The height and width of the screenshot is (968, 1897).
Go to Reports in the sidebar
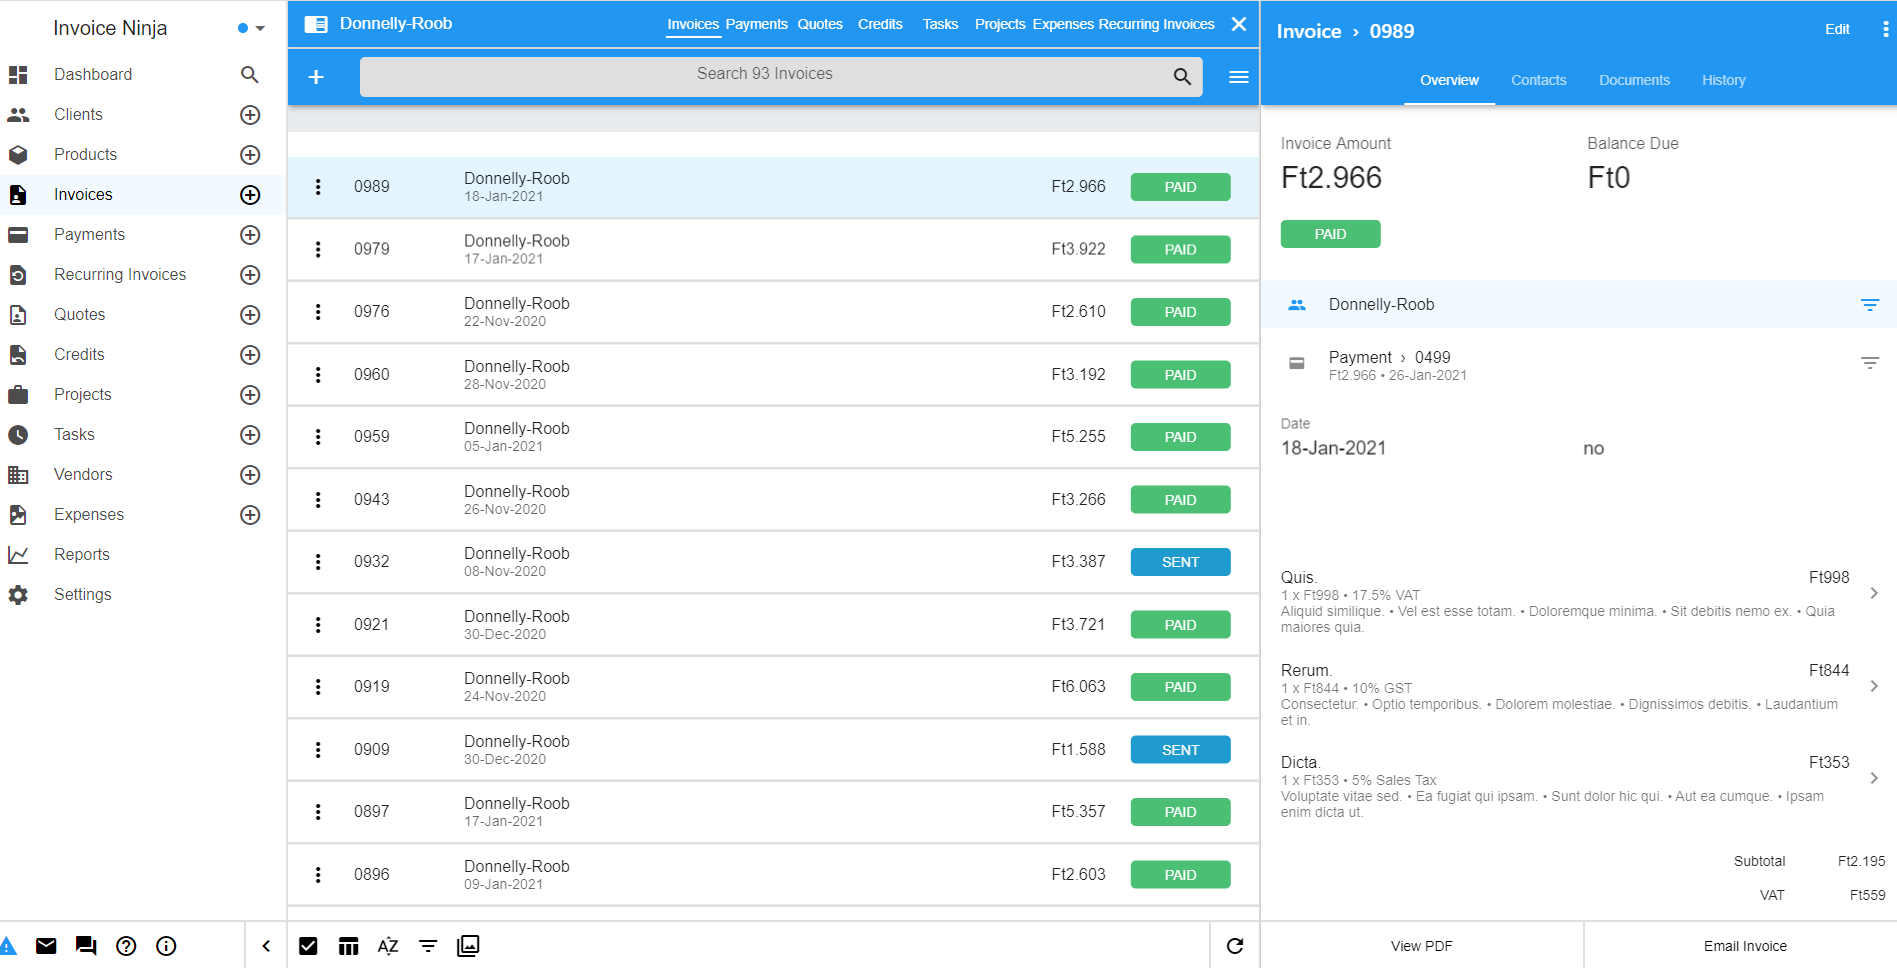[x=82, y=555]
